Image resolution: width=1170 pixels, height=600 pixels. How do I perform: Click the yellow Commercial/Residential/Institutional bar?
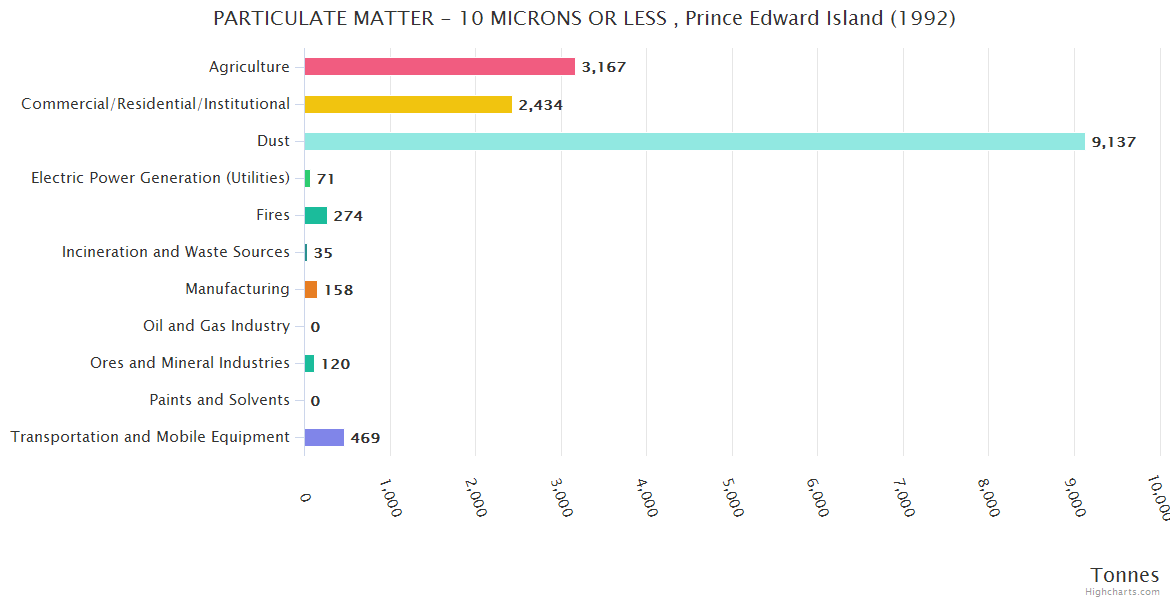click(408, 104)
